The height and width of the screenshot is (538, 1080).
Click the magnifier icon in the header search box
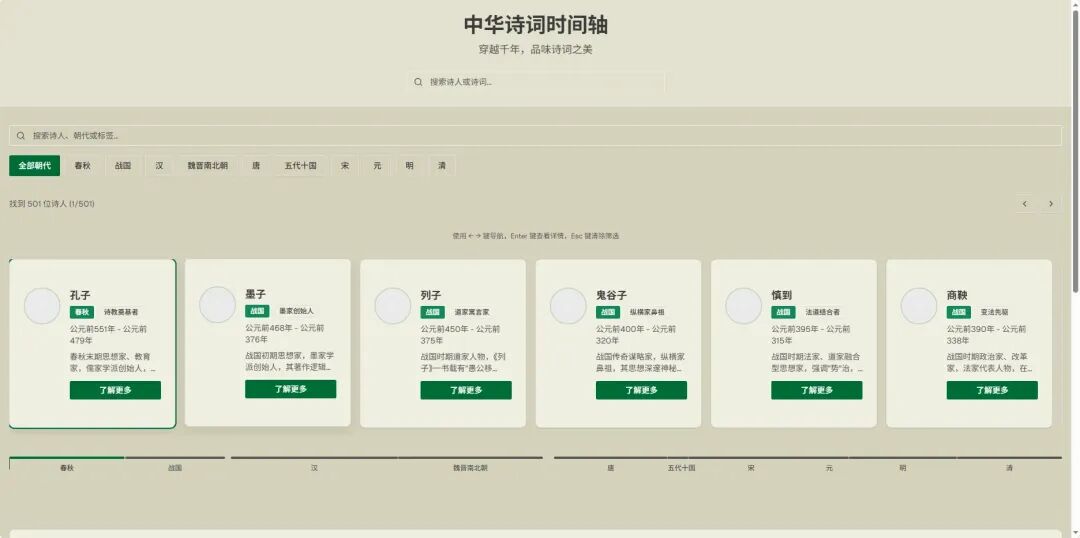[417, 82]
